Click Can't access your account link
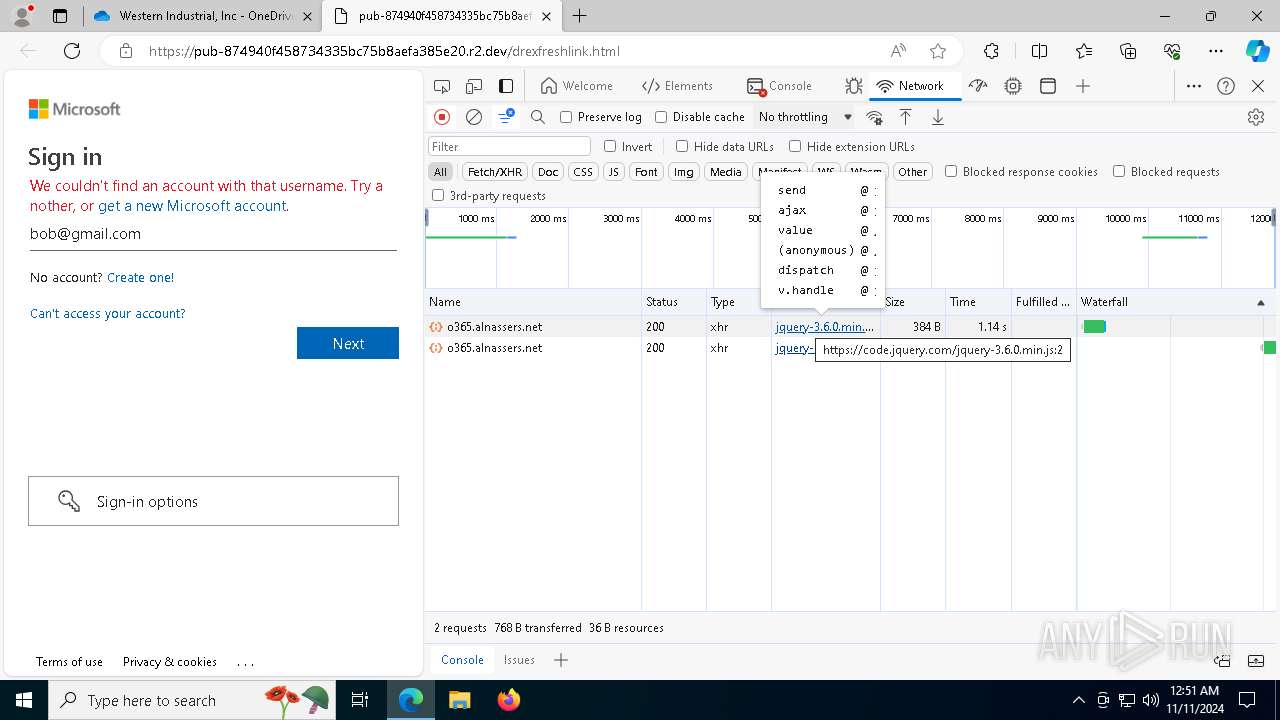Image resolution: width=1280 pixels, height=720 pixels. coord(108,313)
